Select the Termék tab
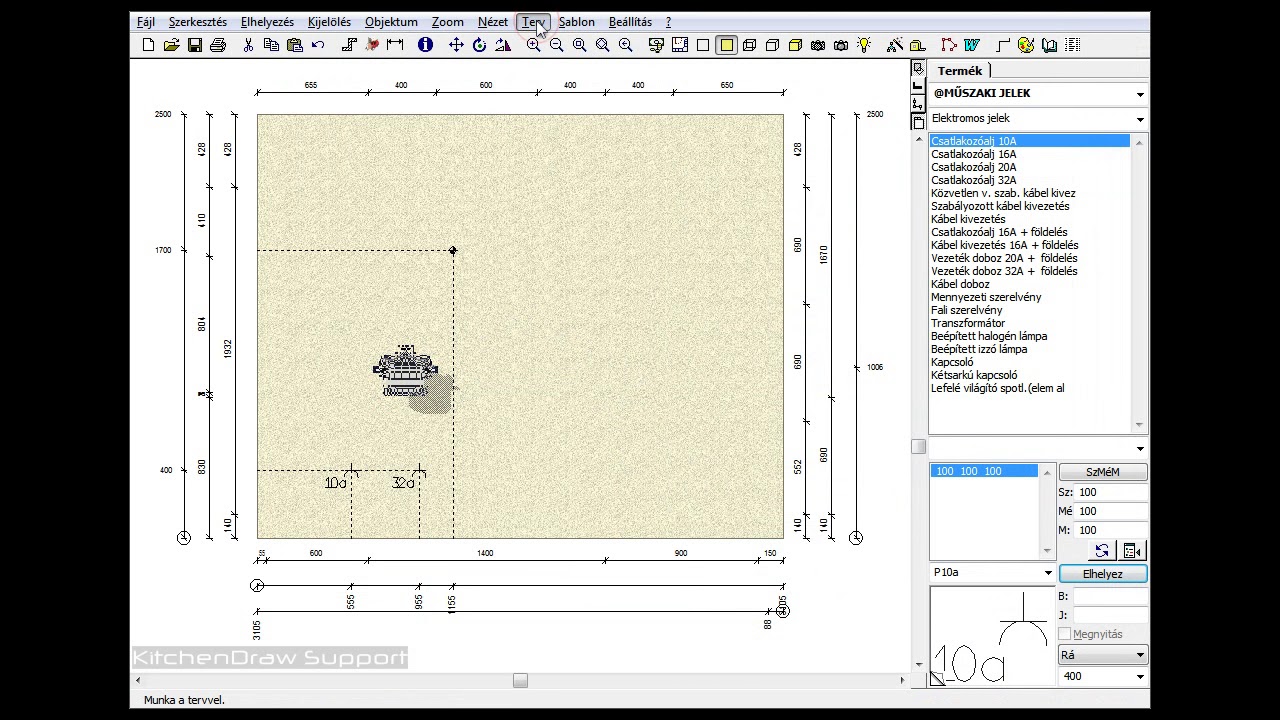 pyautogui.click(x=960, y=71)
